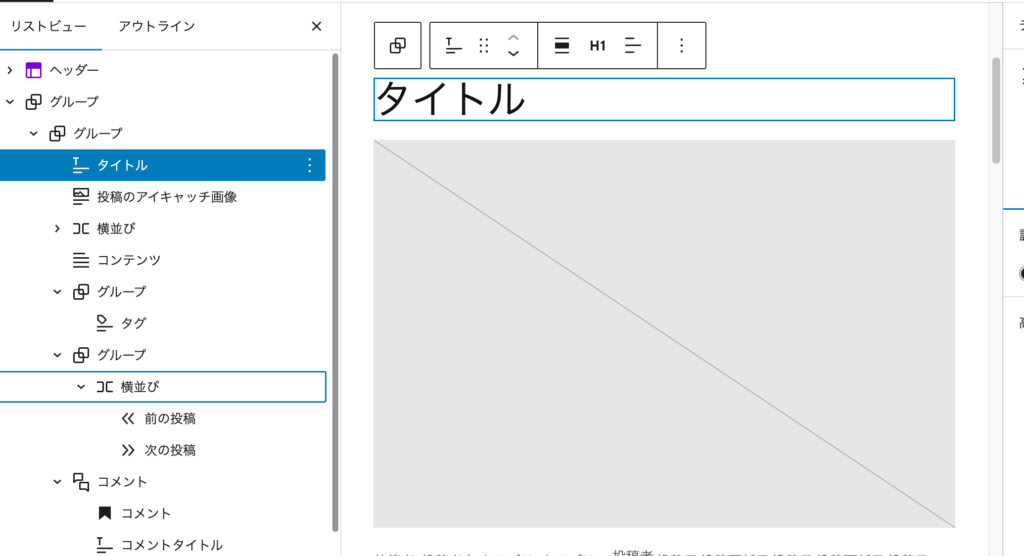Collapse the コメント block in list

(x=57, y=482)
